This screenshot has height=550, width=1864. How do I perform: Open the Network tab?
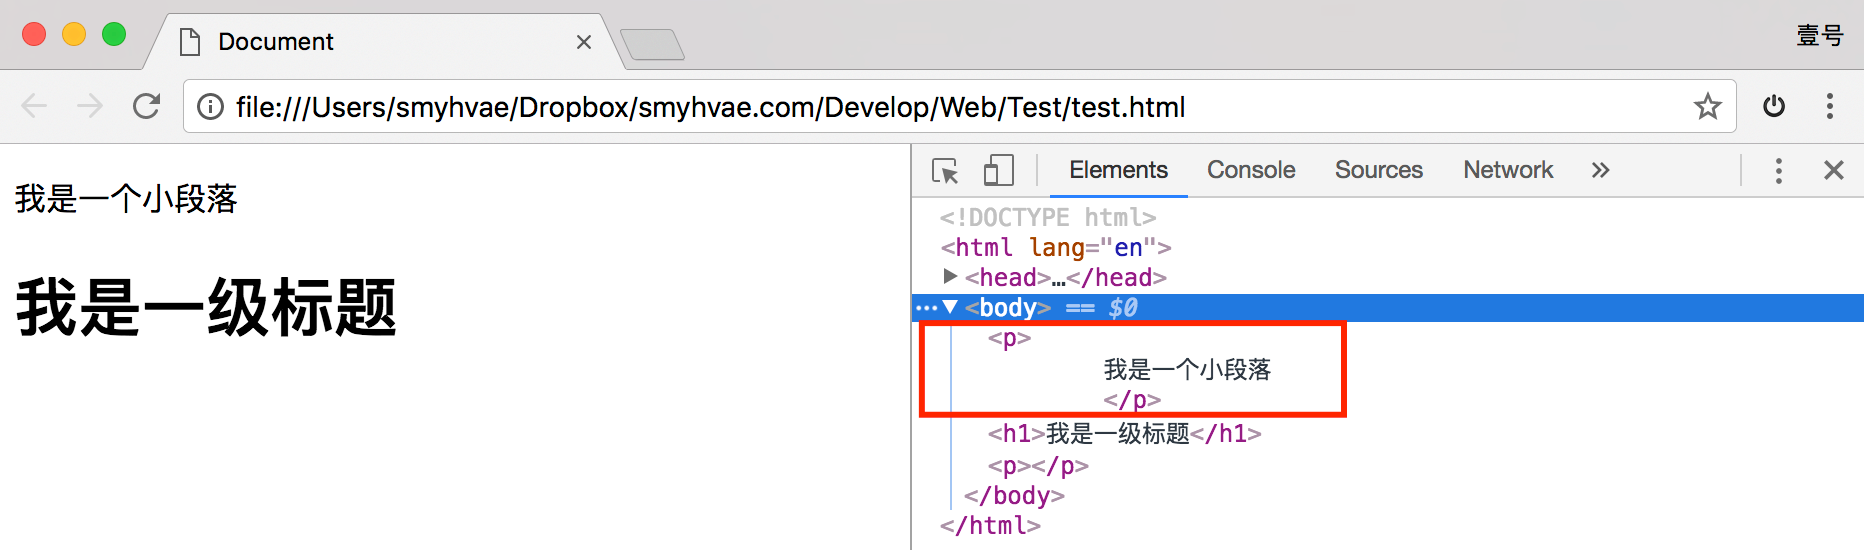pyautogui.click(x=1508, y=170)
